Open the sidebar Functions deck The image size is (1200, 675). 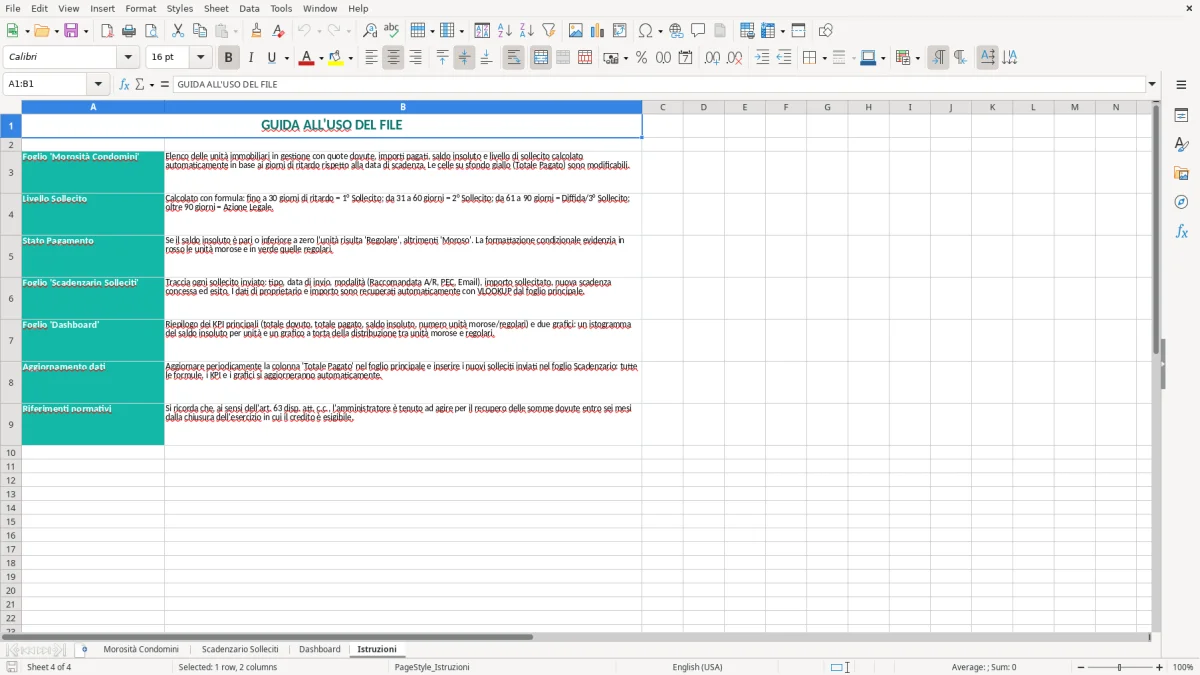coord(1181,232)
